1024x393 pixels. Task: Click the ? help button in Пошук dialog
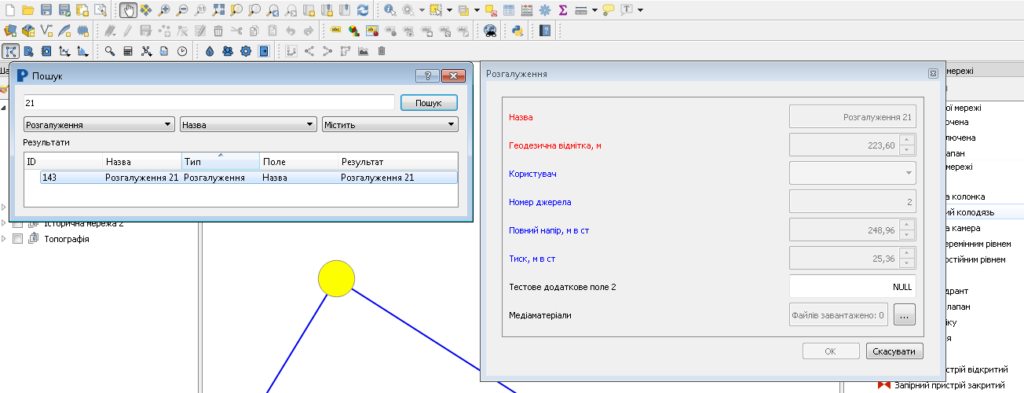click(427, 76)
